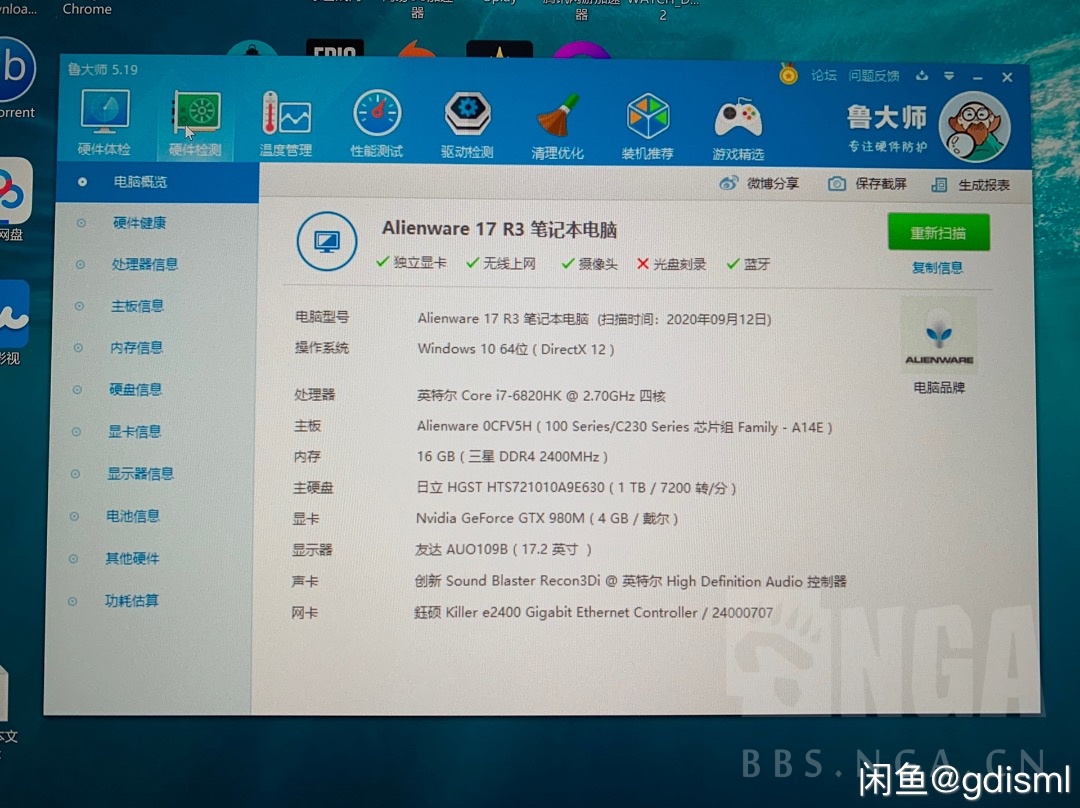This screenshot has width=1080, height=808.
Task: Open the 硬件体检 hardware checkup tool
Action: click(x=104, y=120)
